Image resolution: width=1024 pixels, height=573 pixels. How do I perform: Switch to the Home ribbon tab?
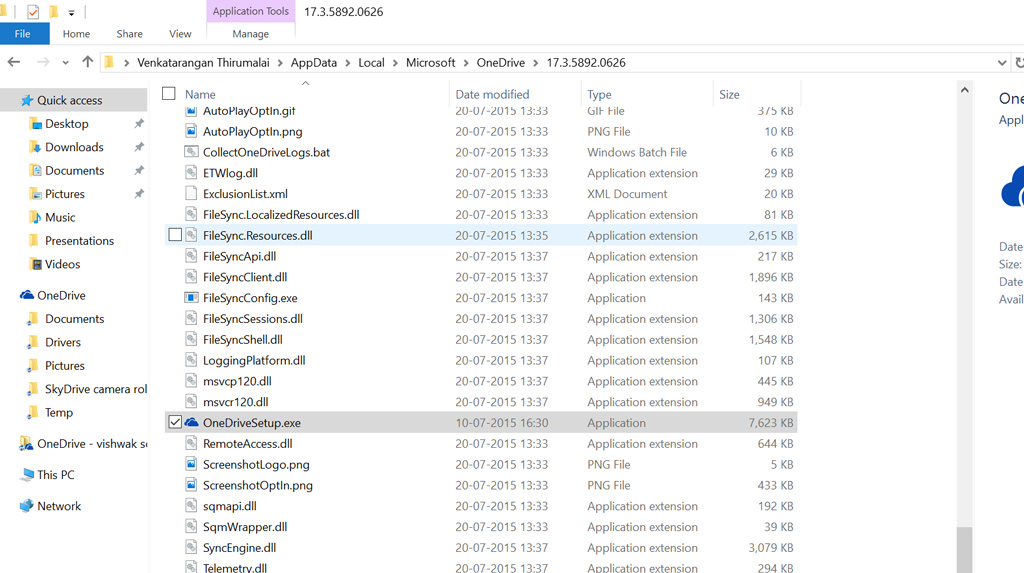(76, 34)
